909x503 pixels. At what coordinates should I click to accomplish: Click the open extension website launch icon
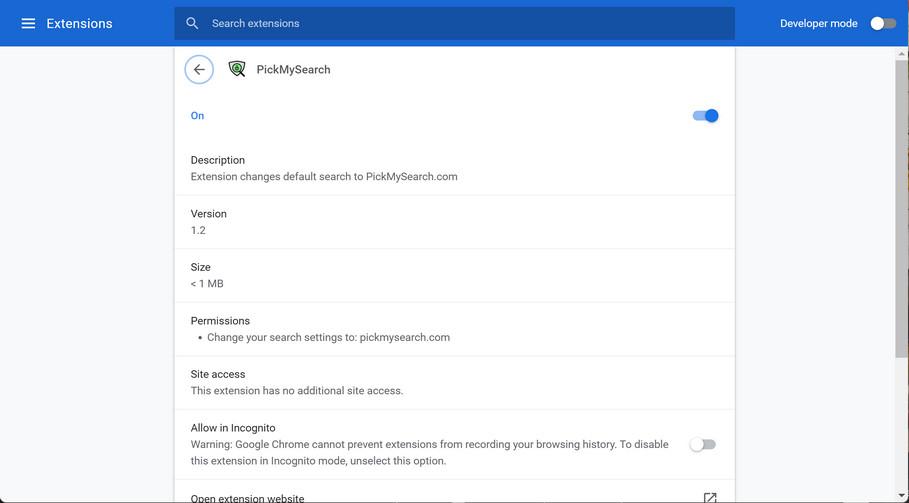click(x=709, y=497)
